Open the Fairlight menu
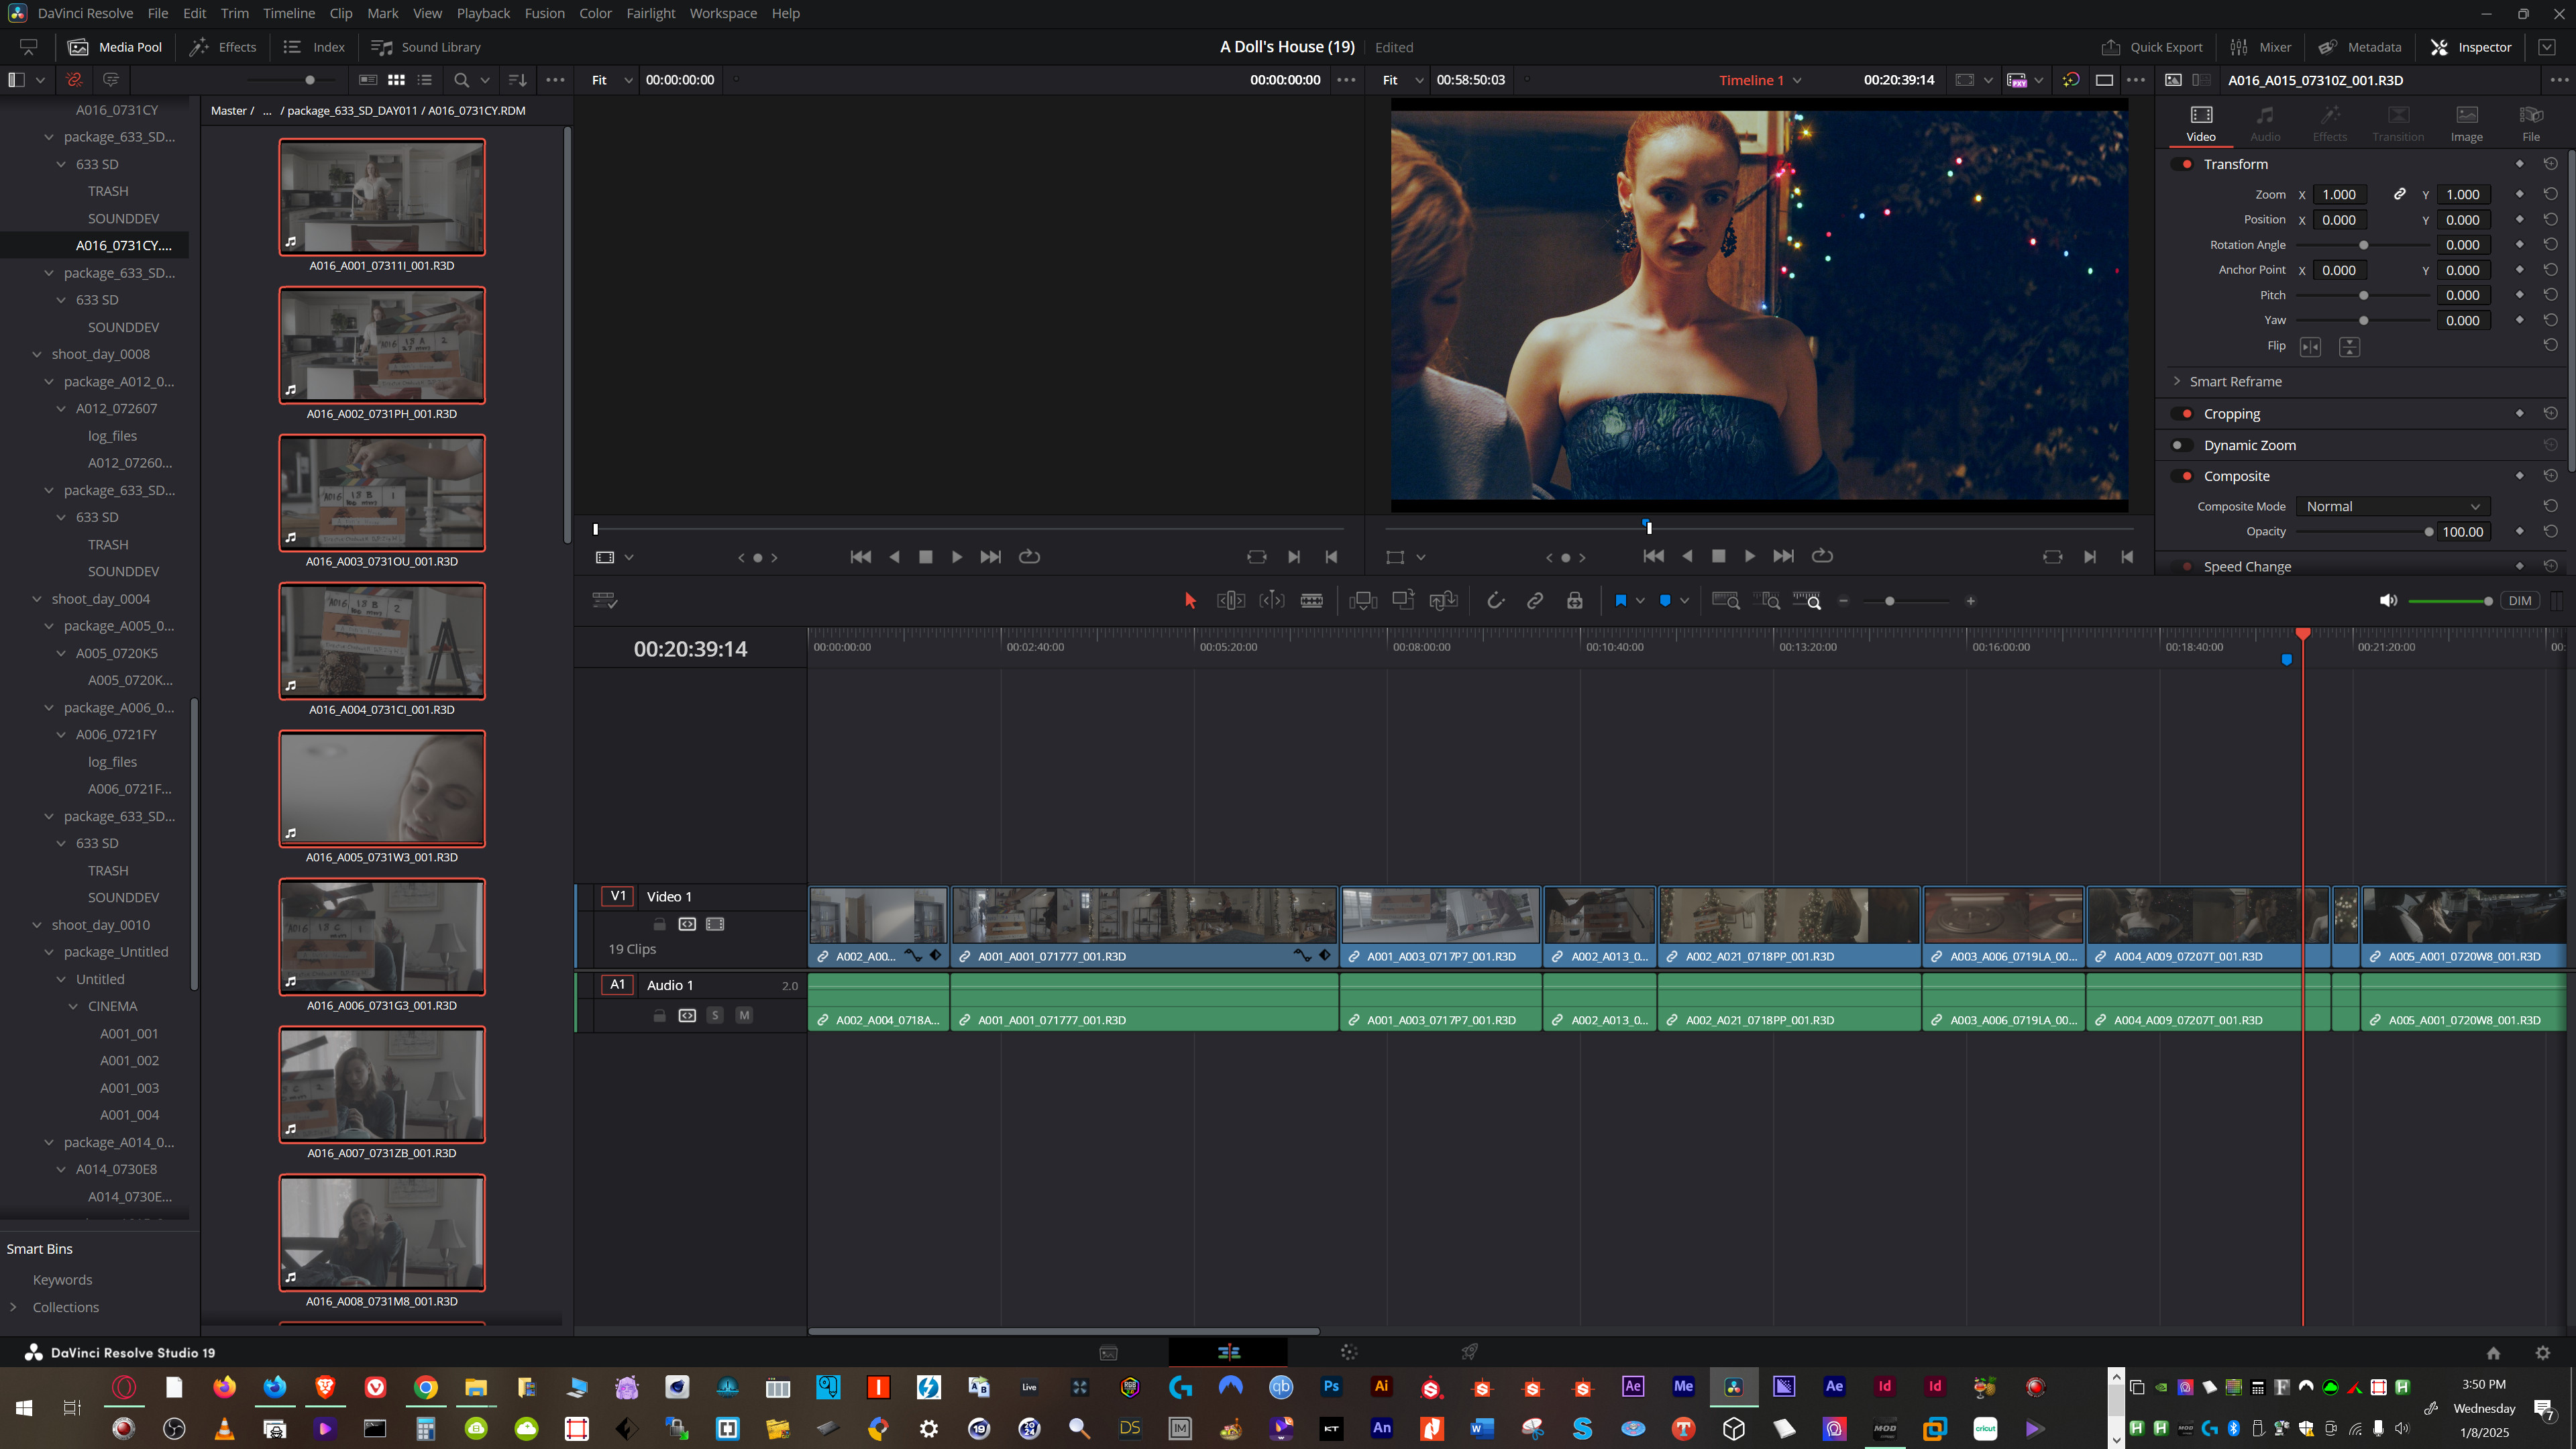This screenshot has height=1449, width=2576. (650, 13)
